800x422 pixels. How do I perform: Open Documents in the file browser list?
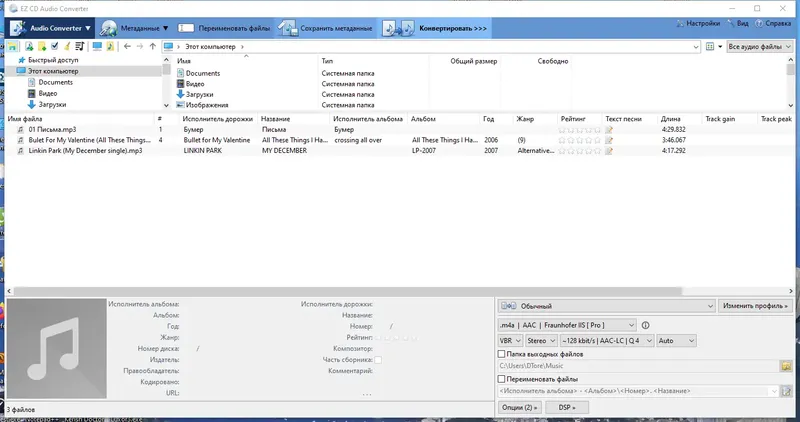pyautogui.click(x=203, y=73)
